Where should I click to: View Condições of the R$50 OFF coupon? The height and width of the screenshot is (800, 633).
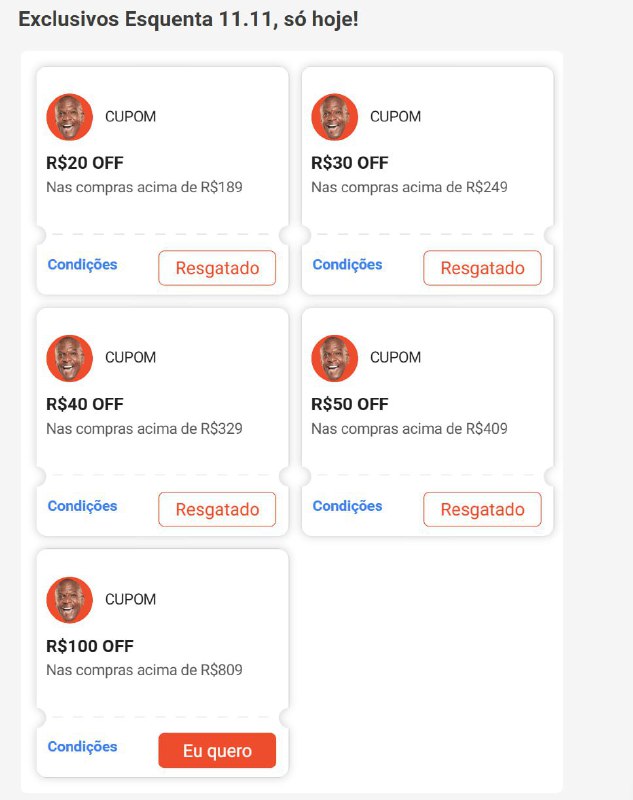(x=347, y=506)
